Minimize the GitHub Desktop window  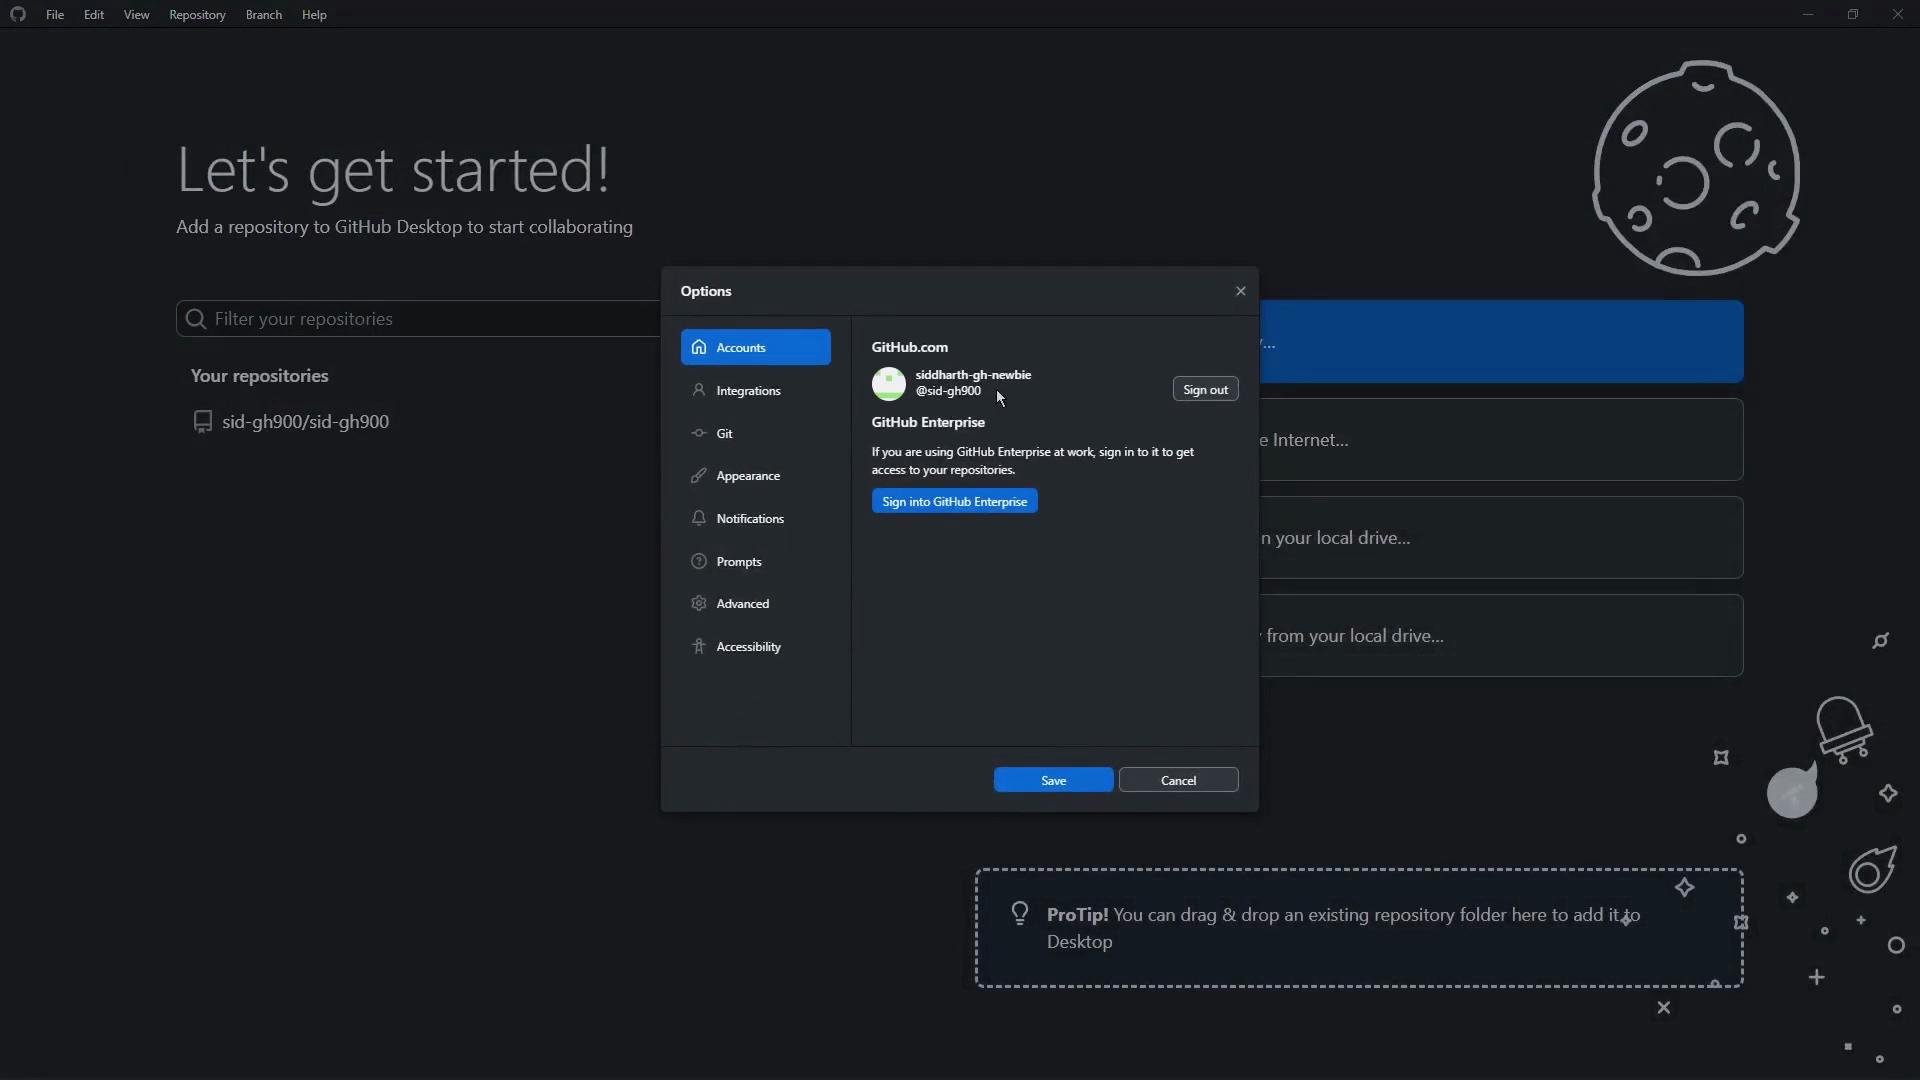1807,14
